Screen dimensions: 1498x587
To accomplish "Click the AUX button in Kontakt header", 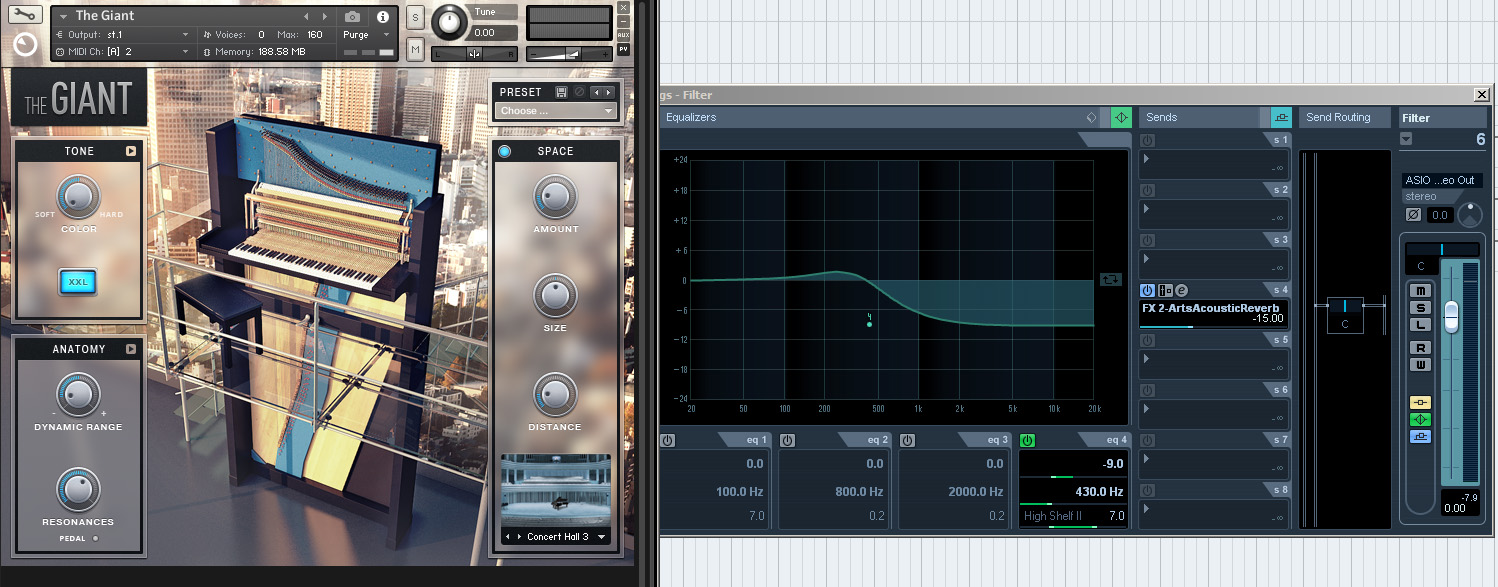I will [624, 35].
